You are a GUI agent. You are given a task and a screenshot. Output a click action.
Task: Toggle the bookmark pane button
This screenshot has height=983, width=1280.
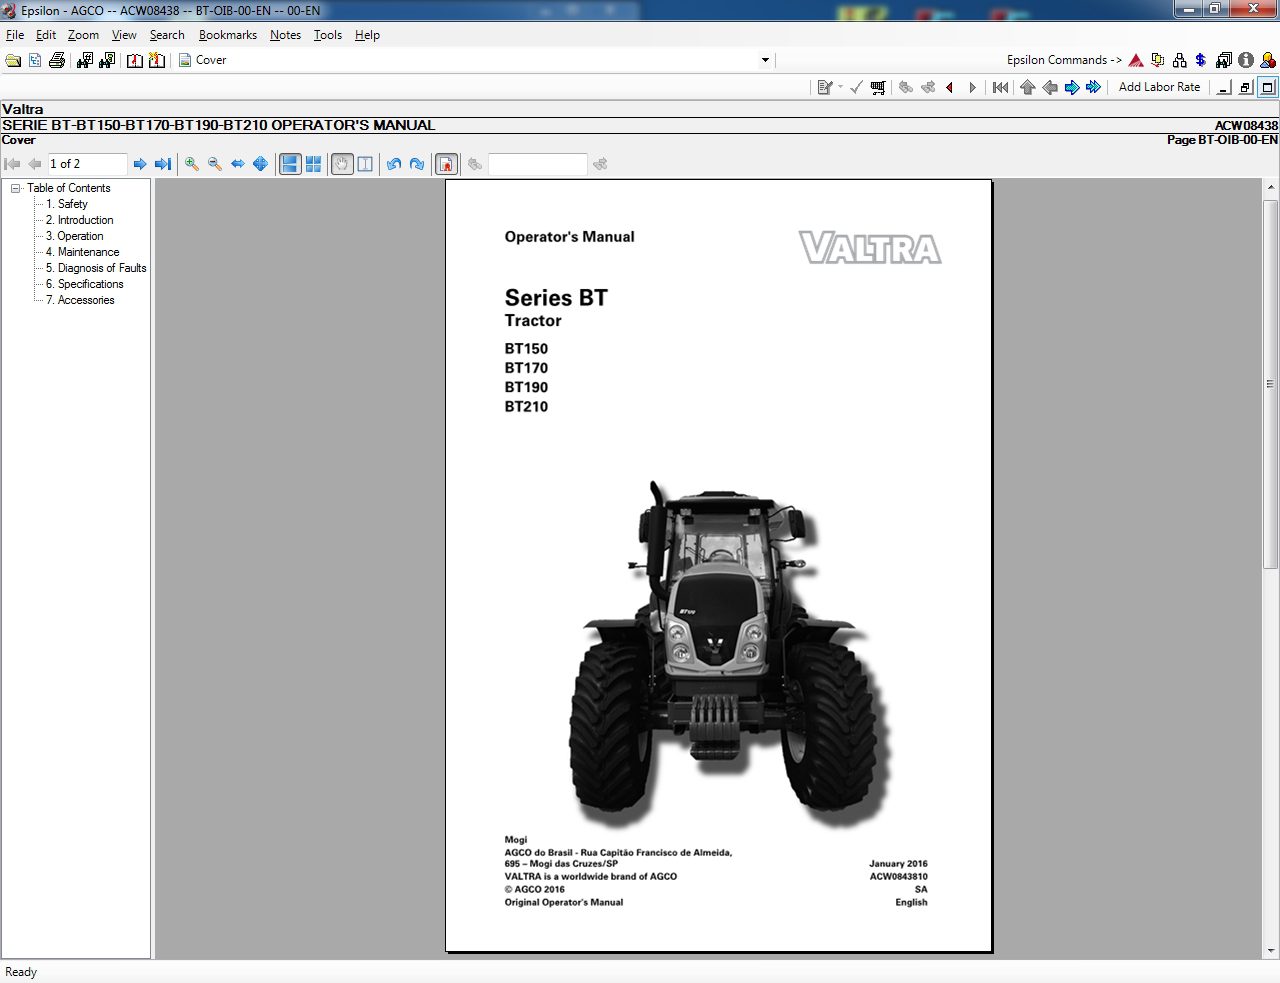pos(447,164)
